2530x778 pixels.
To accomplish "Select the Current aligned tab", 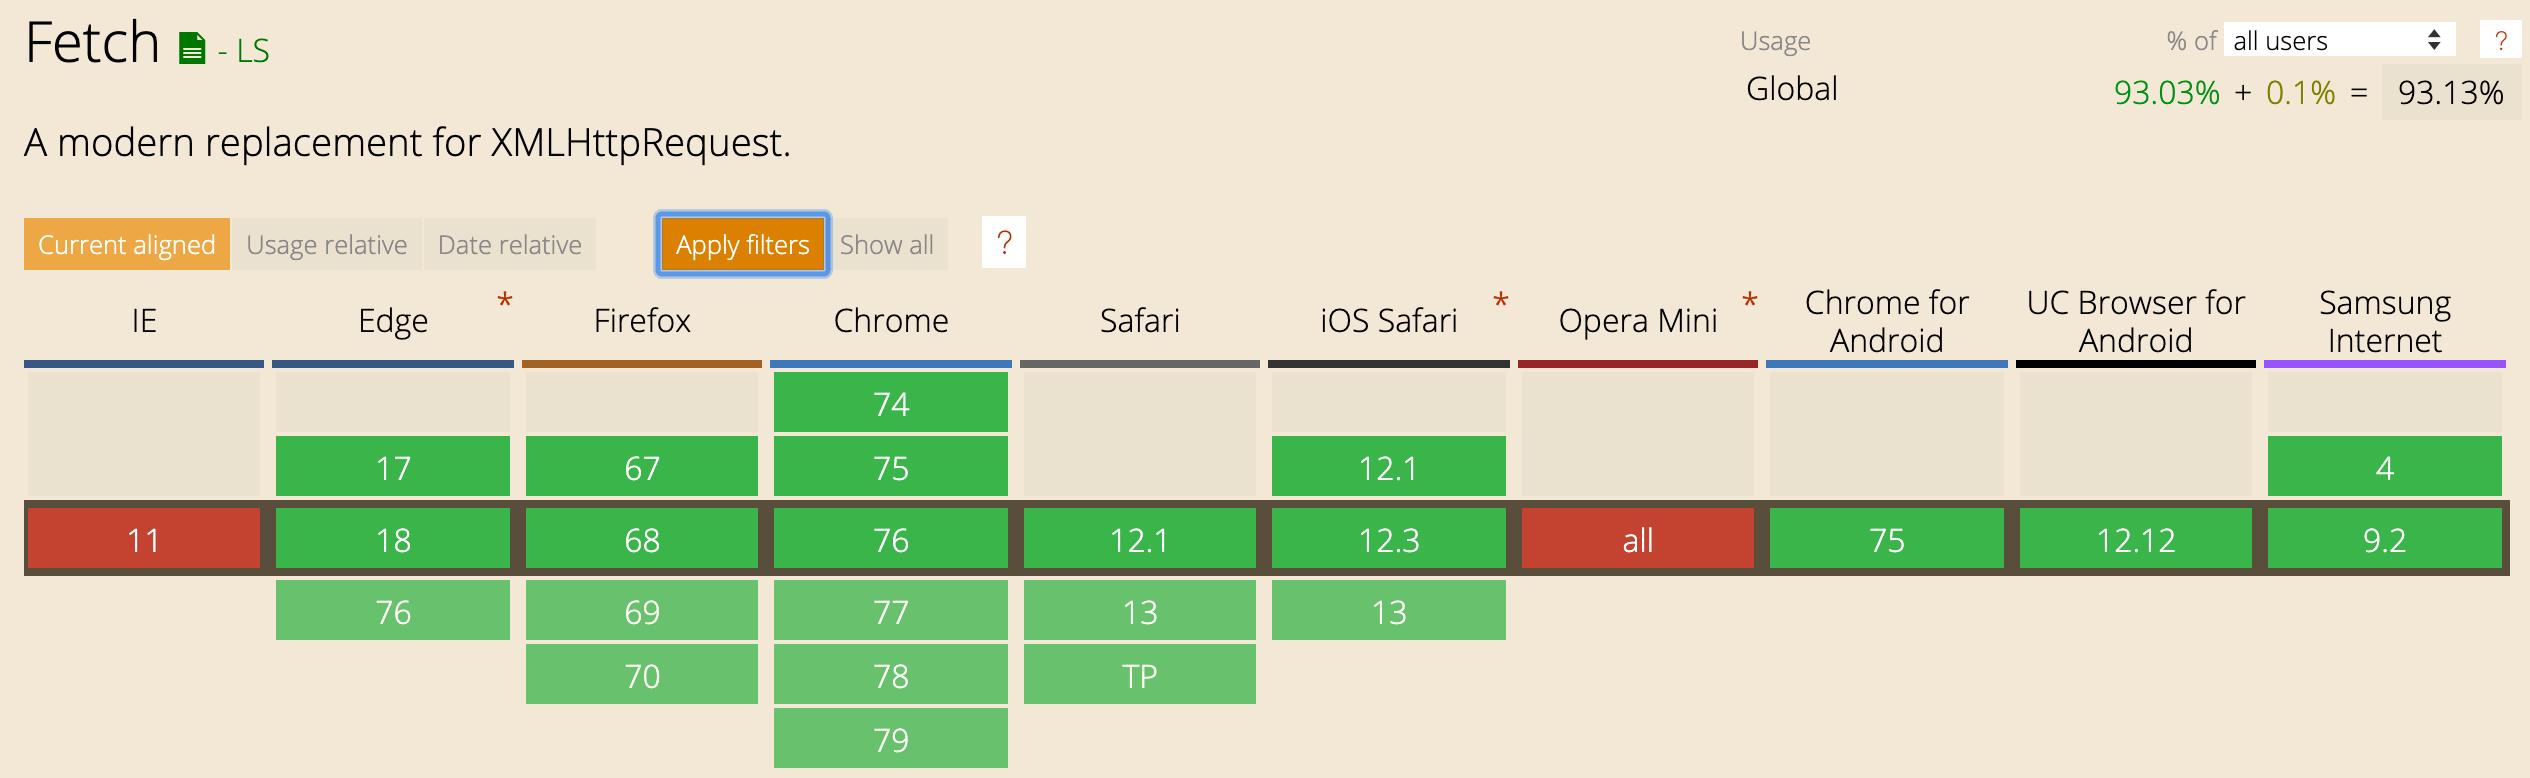I will 126,243.
